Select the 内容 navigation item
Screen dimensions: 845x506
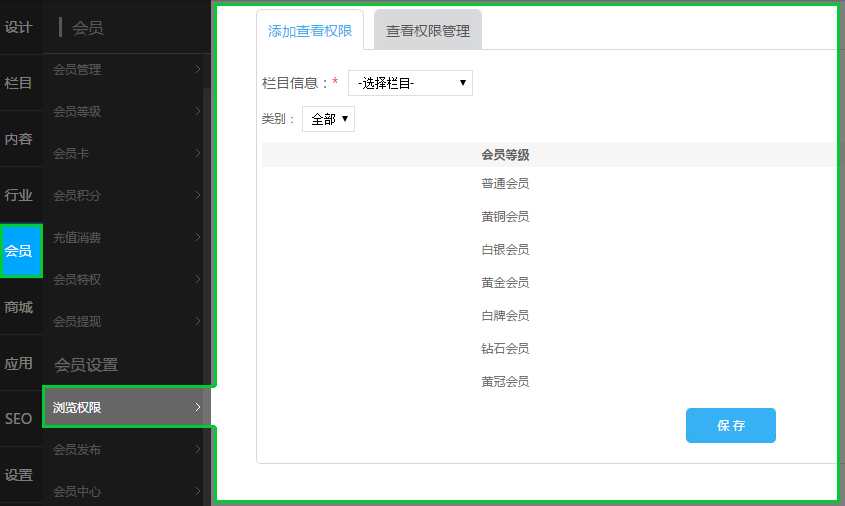pos(19,139)
